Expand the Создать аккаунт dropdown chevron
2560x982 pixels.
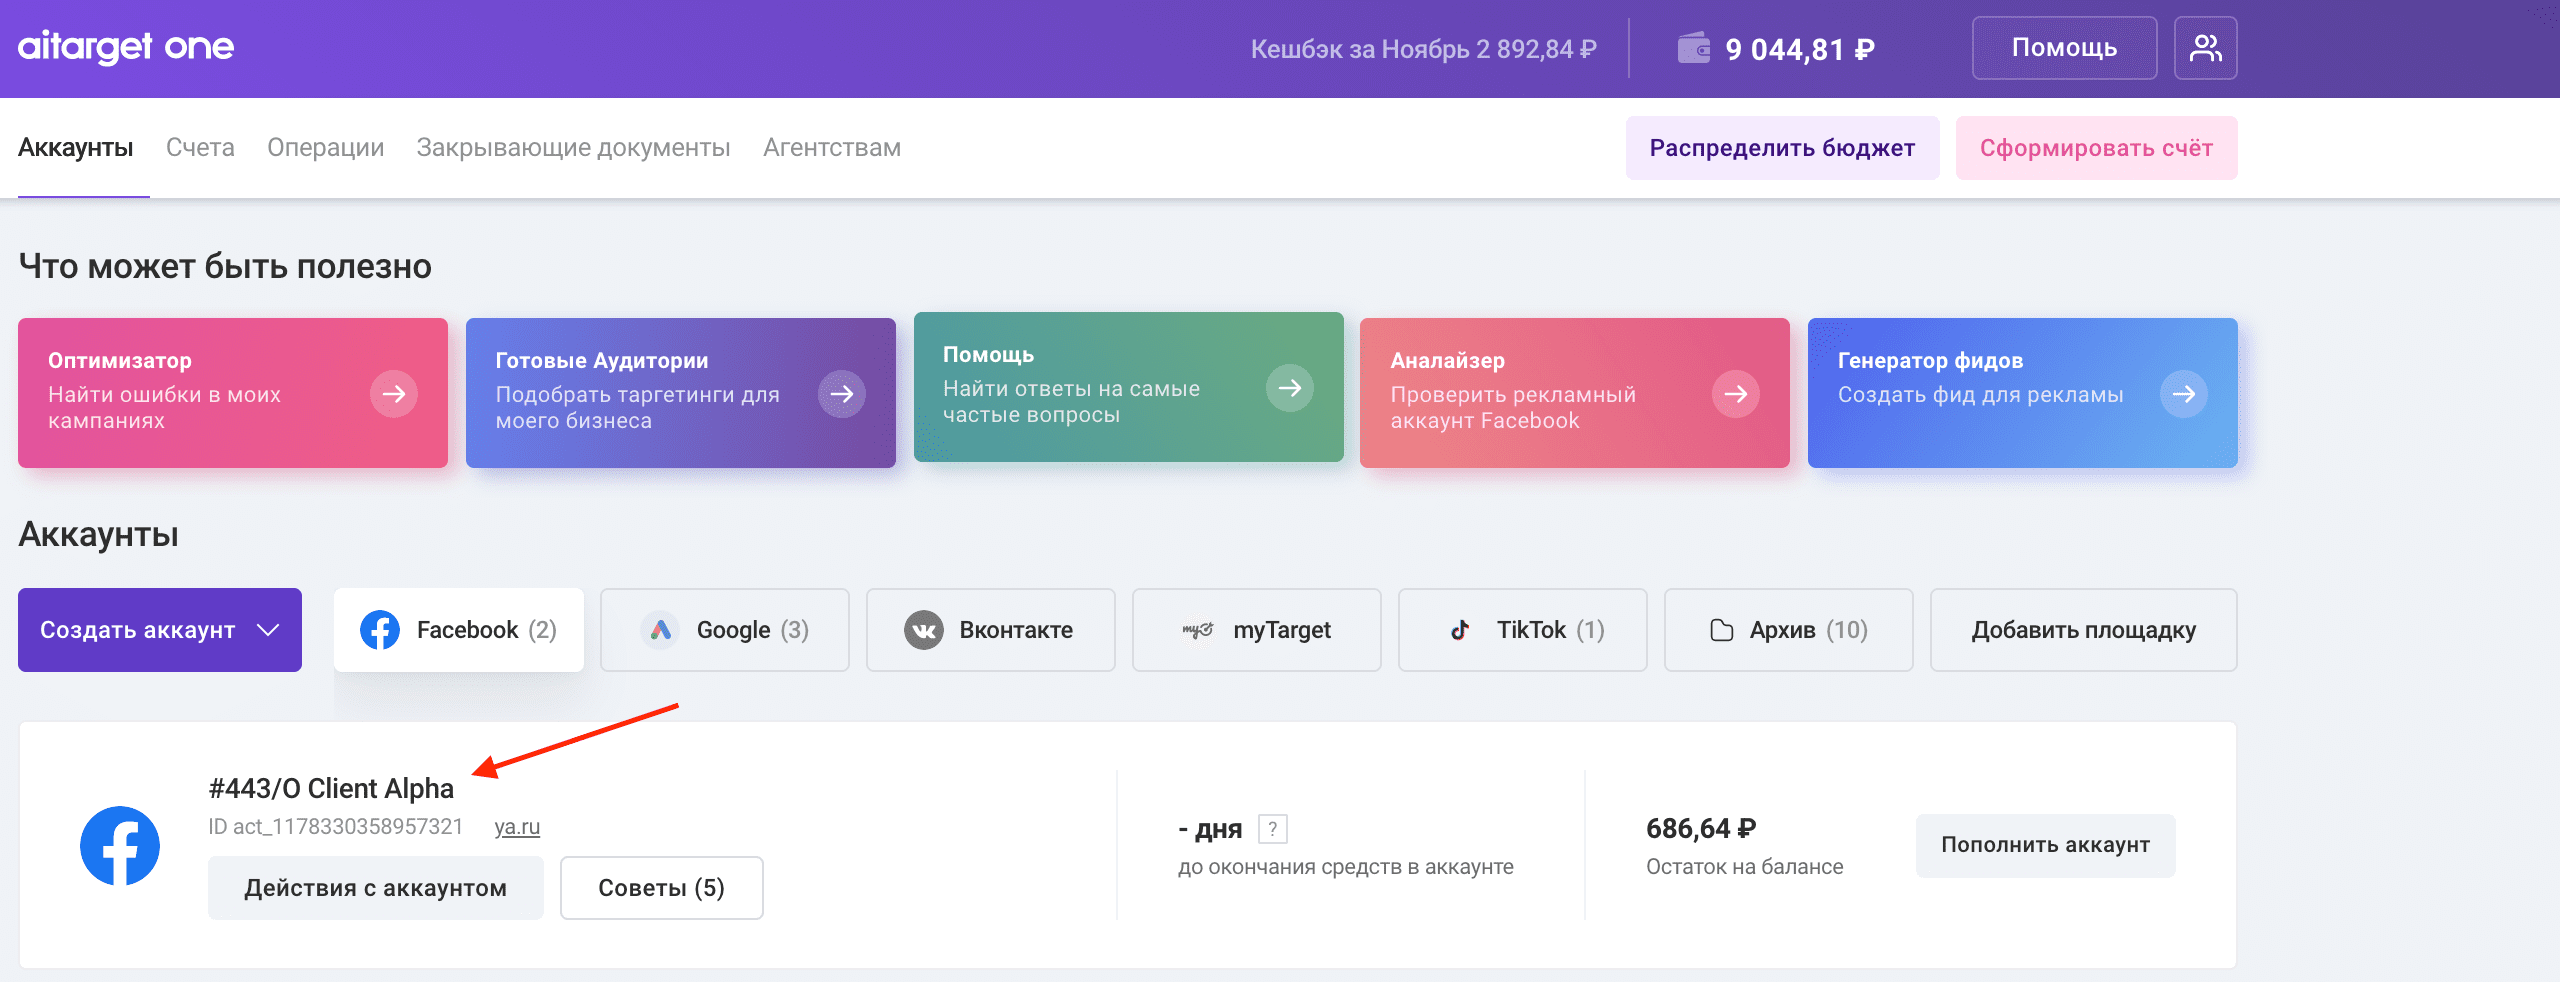tap(267, 630)
